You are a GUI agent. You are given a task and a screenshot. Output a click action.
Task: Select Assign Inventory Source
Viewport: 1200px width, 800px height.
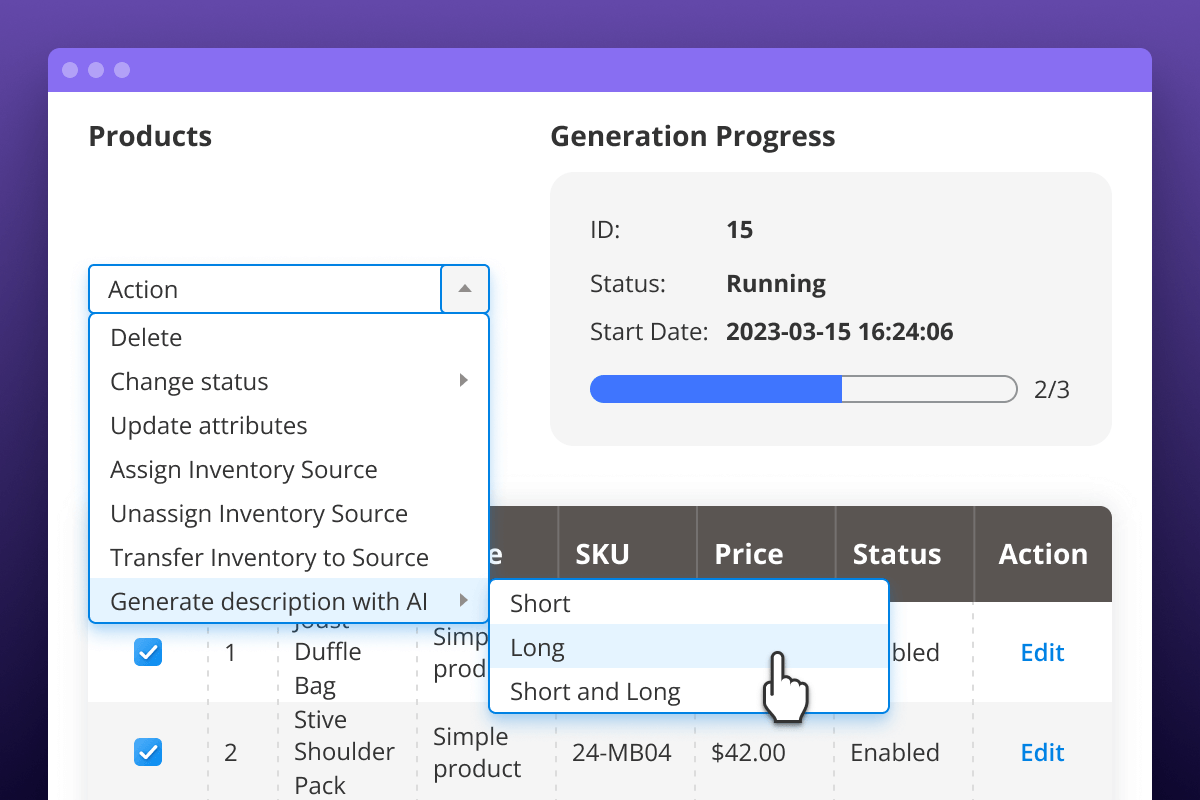click(x=244, y=470)
